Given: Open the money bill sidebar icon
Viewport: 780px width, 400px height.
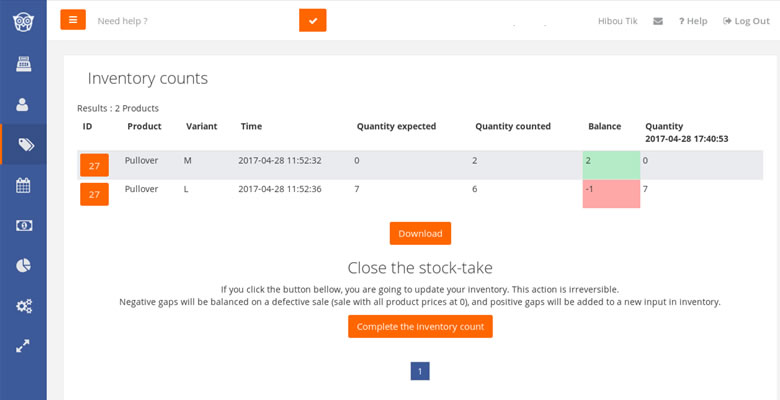Looking at the screenshot, I should coord(23,225).
